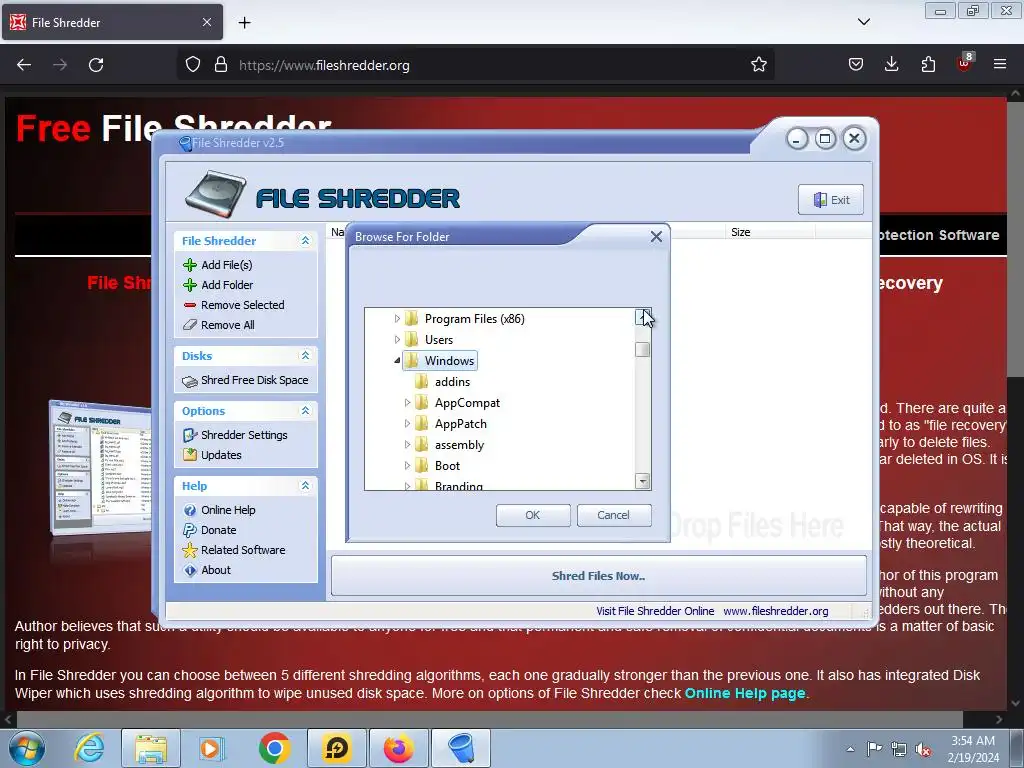Click the Remove All eraser icon
This screenshot has width=1024, height=768.
click(190, 325)
